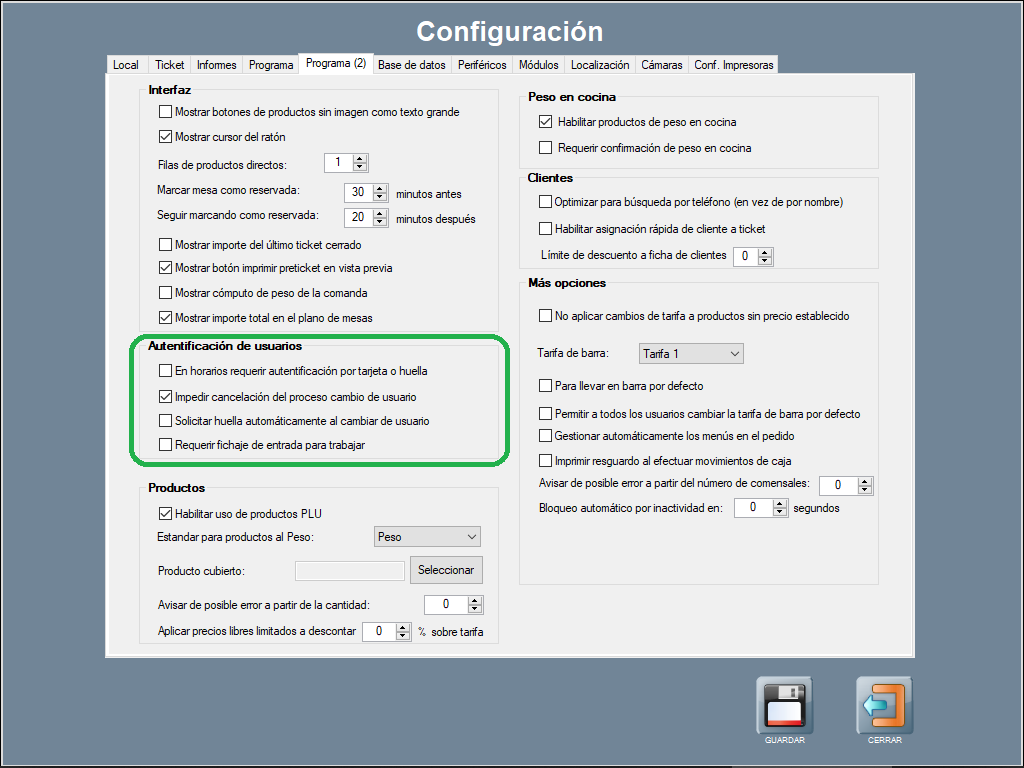The image size is (1024, 768).
Task: Check Para llevar en barra por defecto
Action: pos(545,385)
